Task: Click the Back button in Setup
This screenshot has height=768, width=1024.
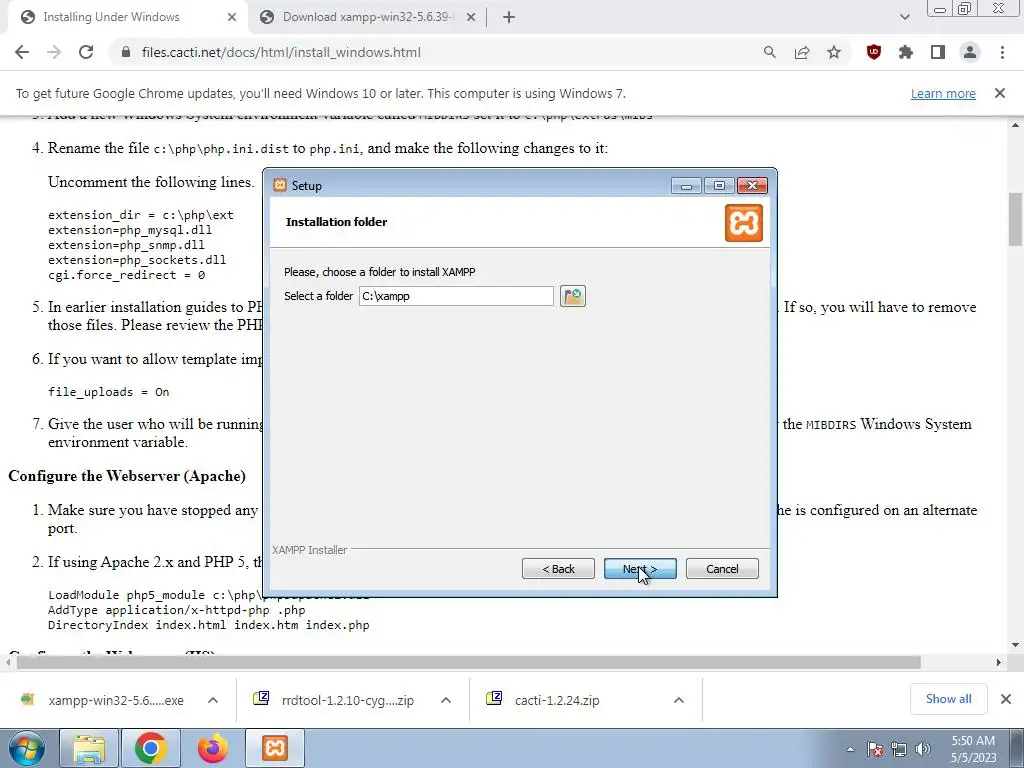Action: (558, 569)
